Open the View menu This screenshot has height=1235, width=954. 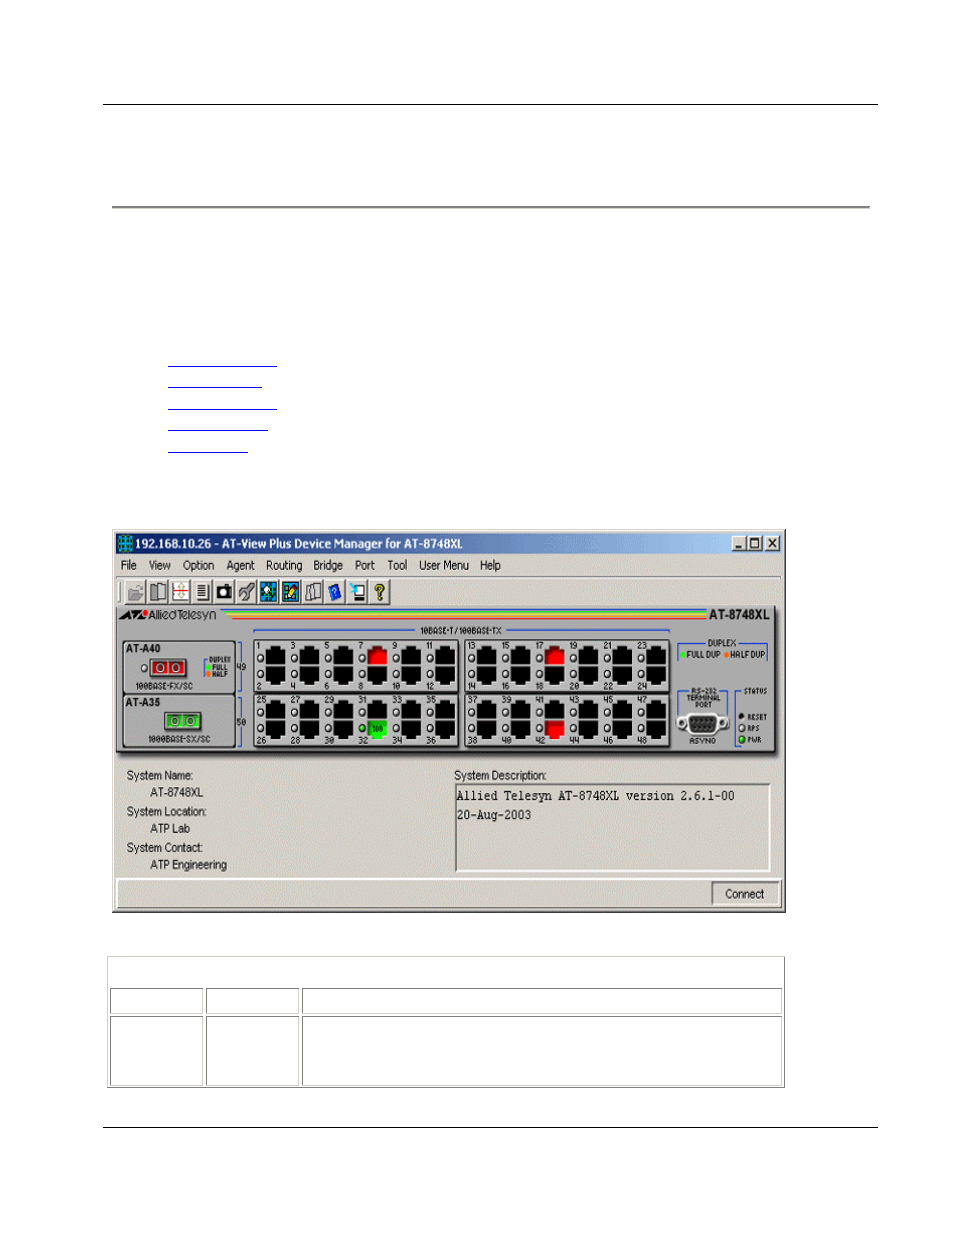160,566
